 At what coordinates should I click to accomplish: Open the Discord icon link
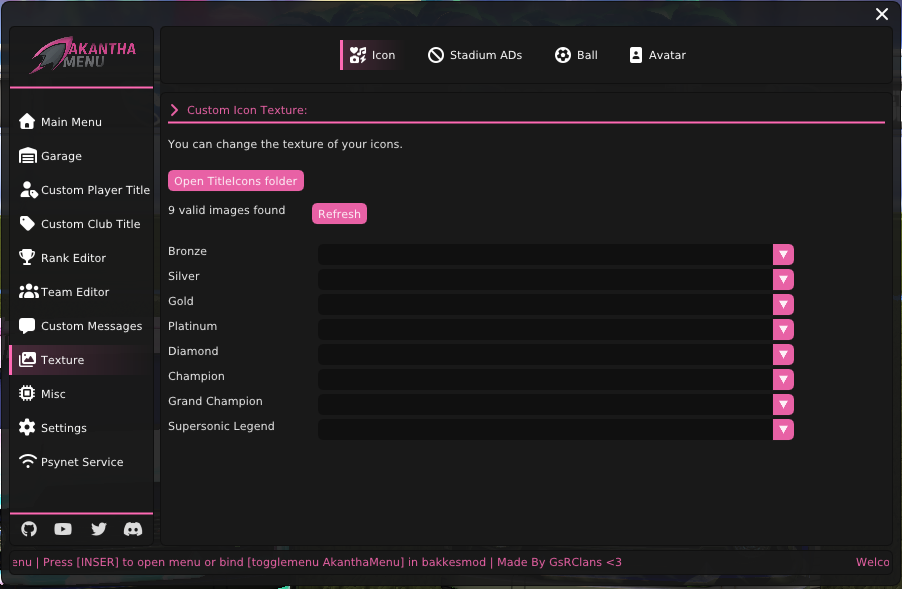tap(132, 529)
